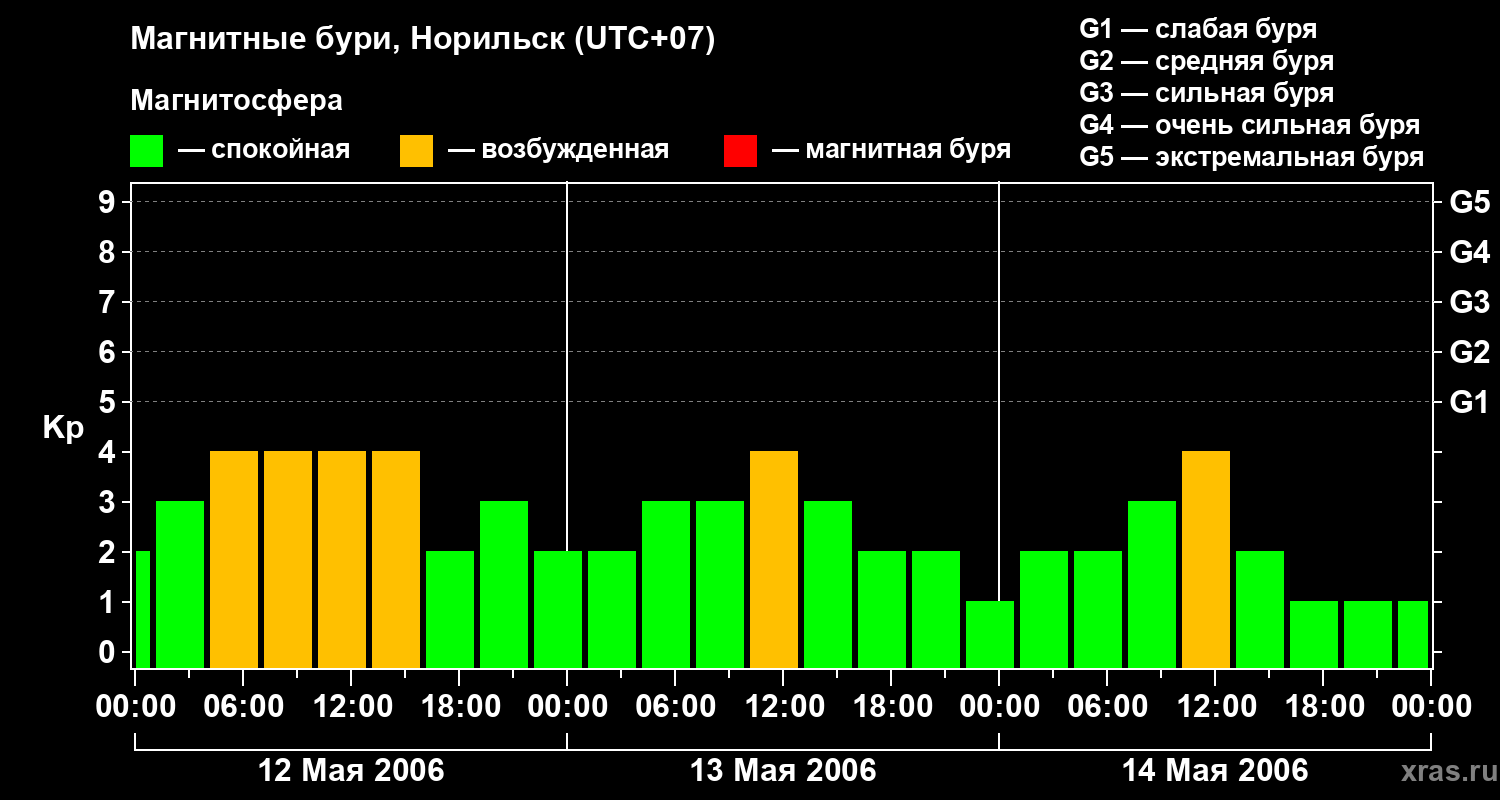Click the standalone 'G1' right-axis tick label
The height and width of the screenshot is (800, 1500).
click(x=1469, y=402)
